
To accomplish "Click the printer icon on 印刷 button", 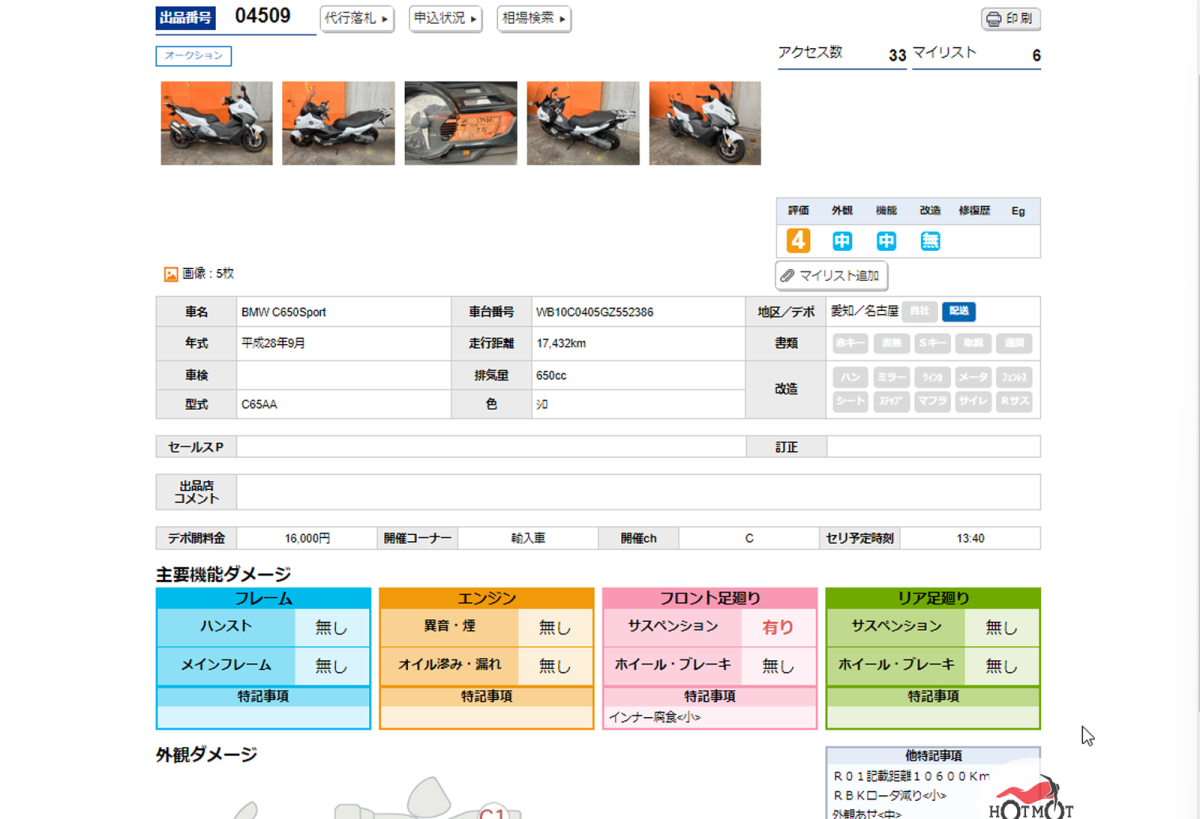I will click(994, 19).
